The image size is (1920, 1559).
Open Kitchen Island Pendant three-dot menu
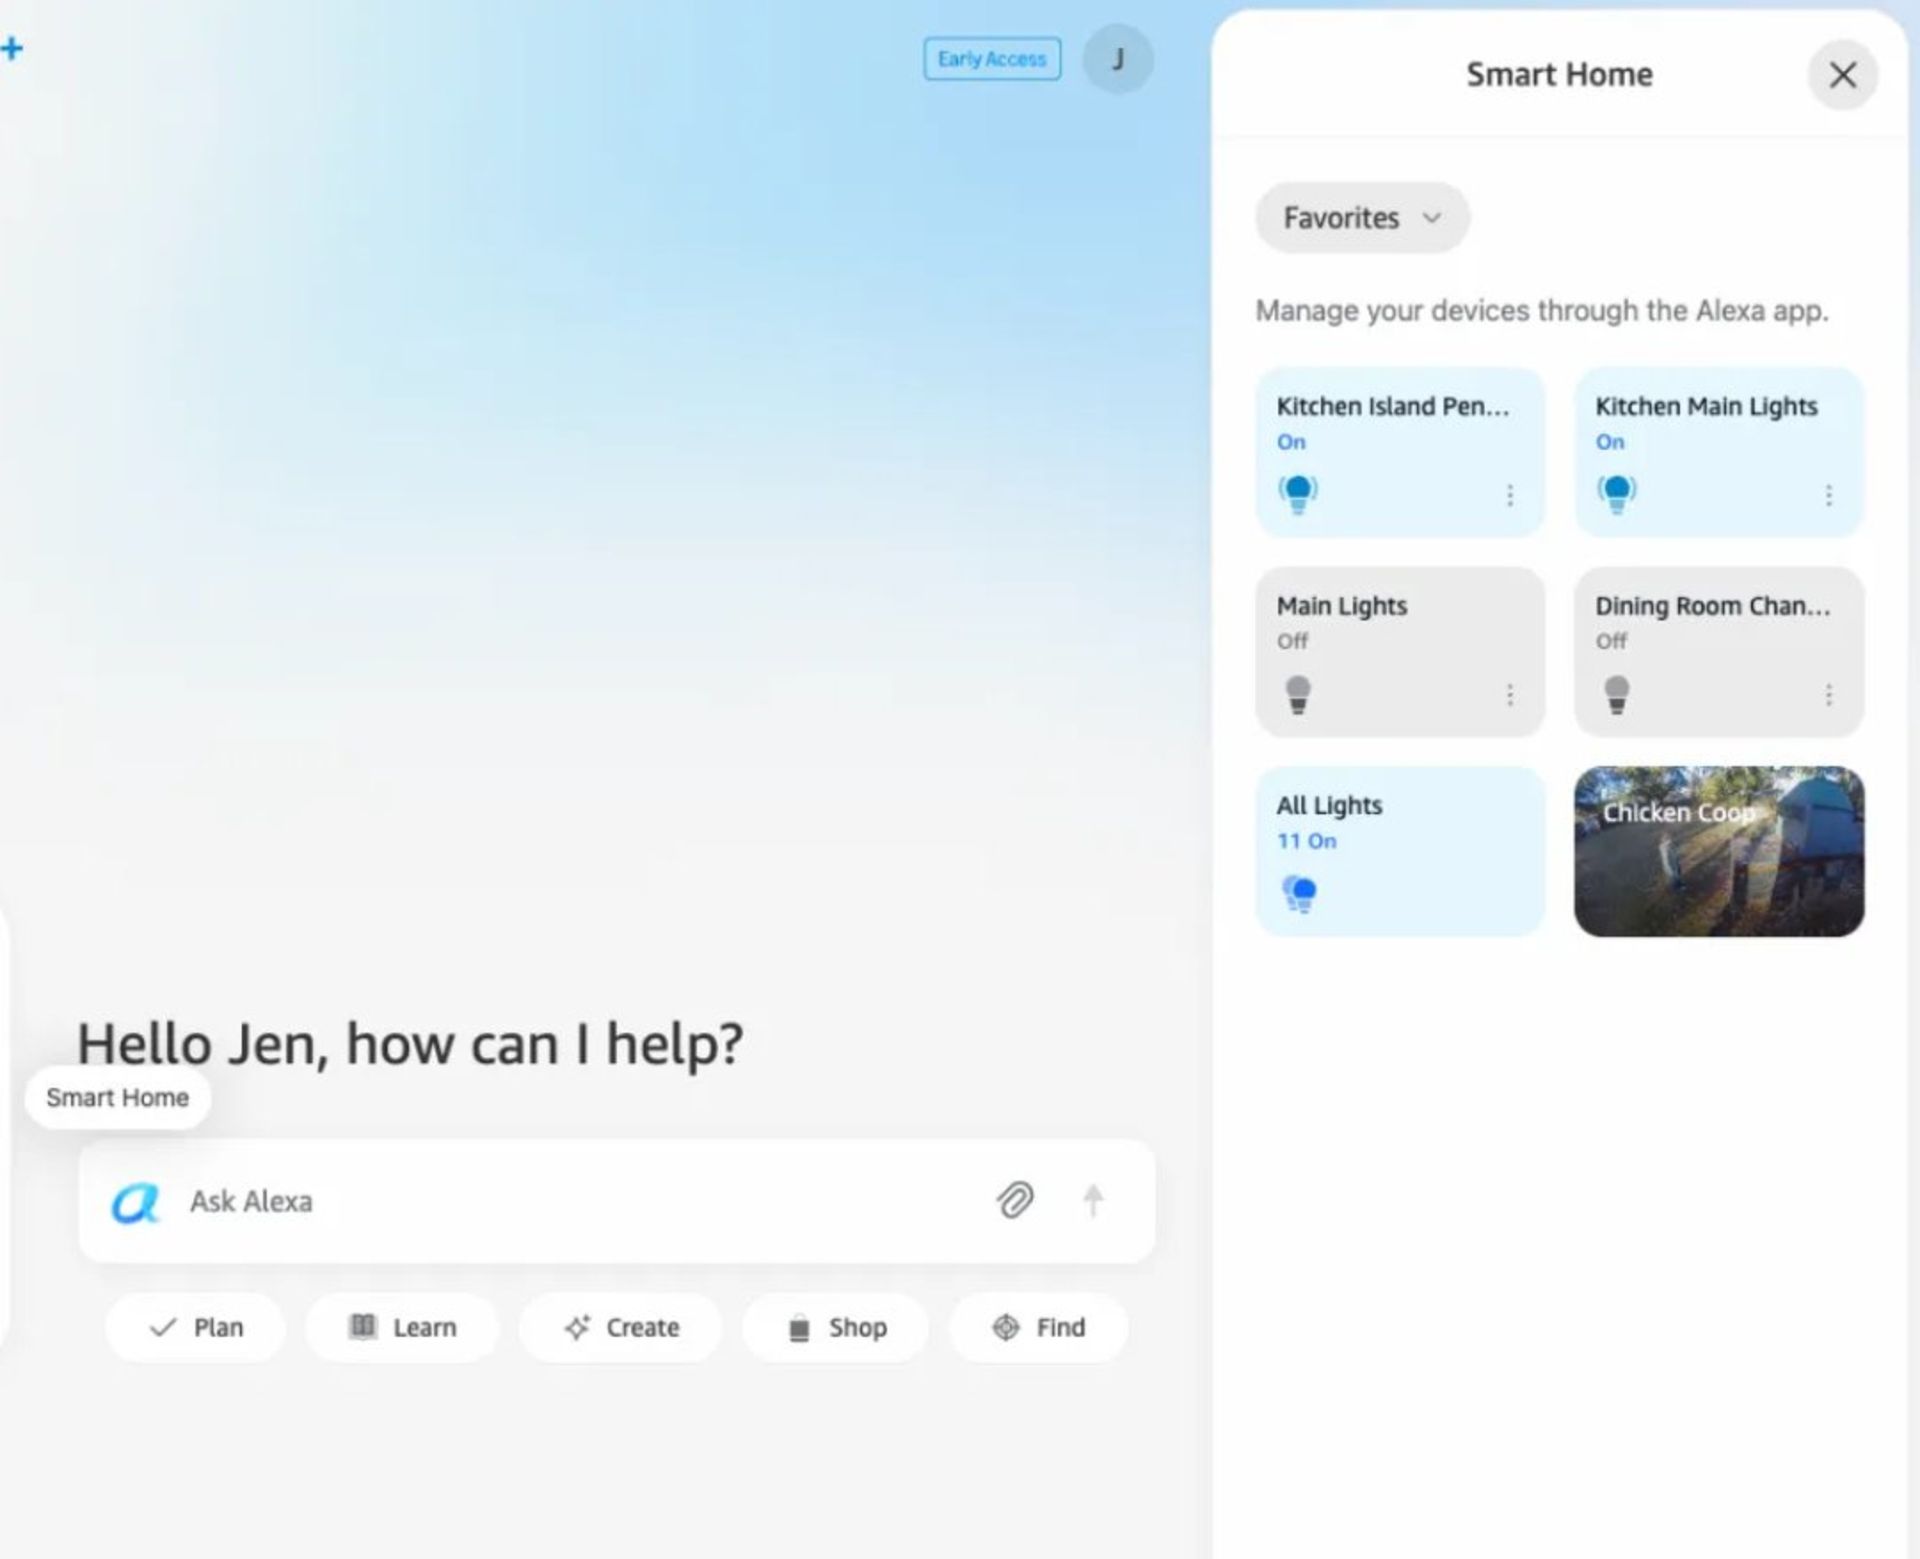[1509, 495]
